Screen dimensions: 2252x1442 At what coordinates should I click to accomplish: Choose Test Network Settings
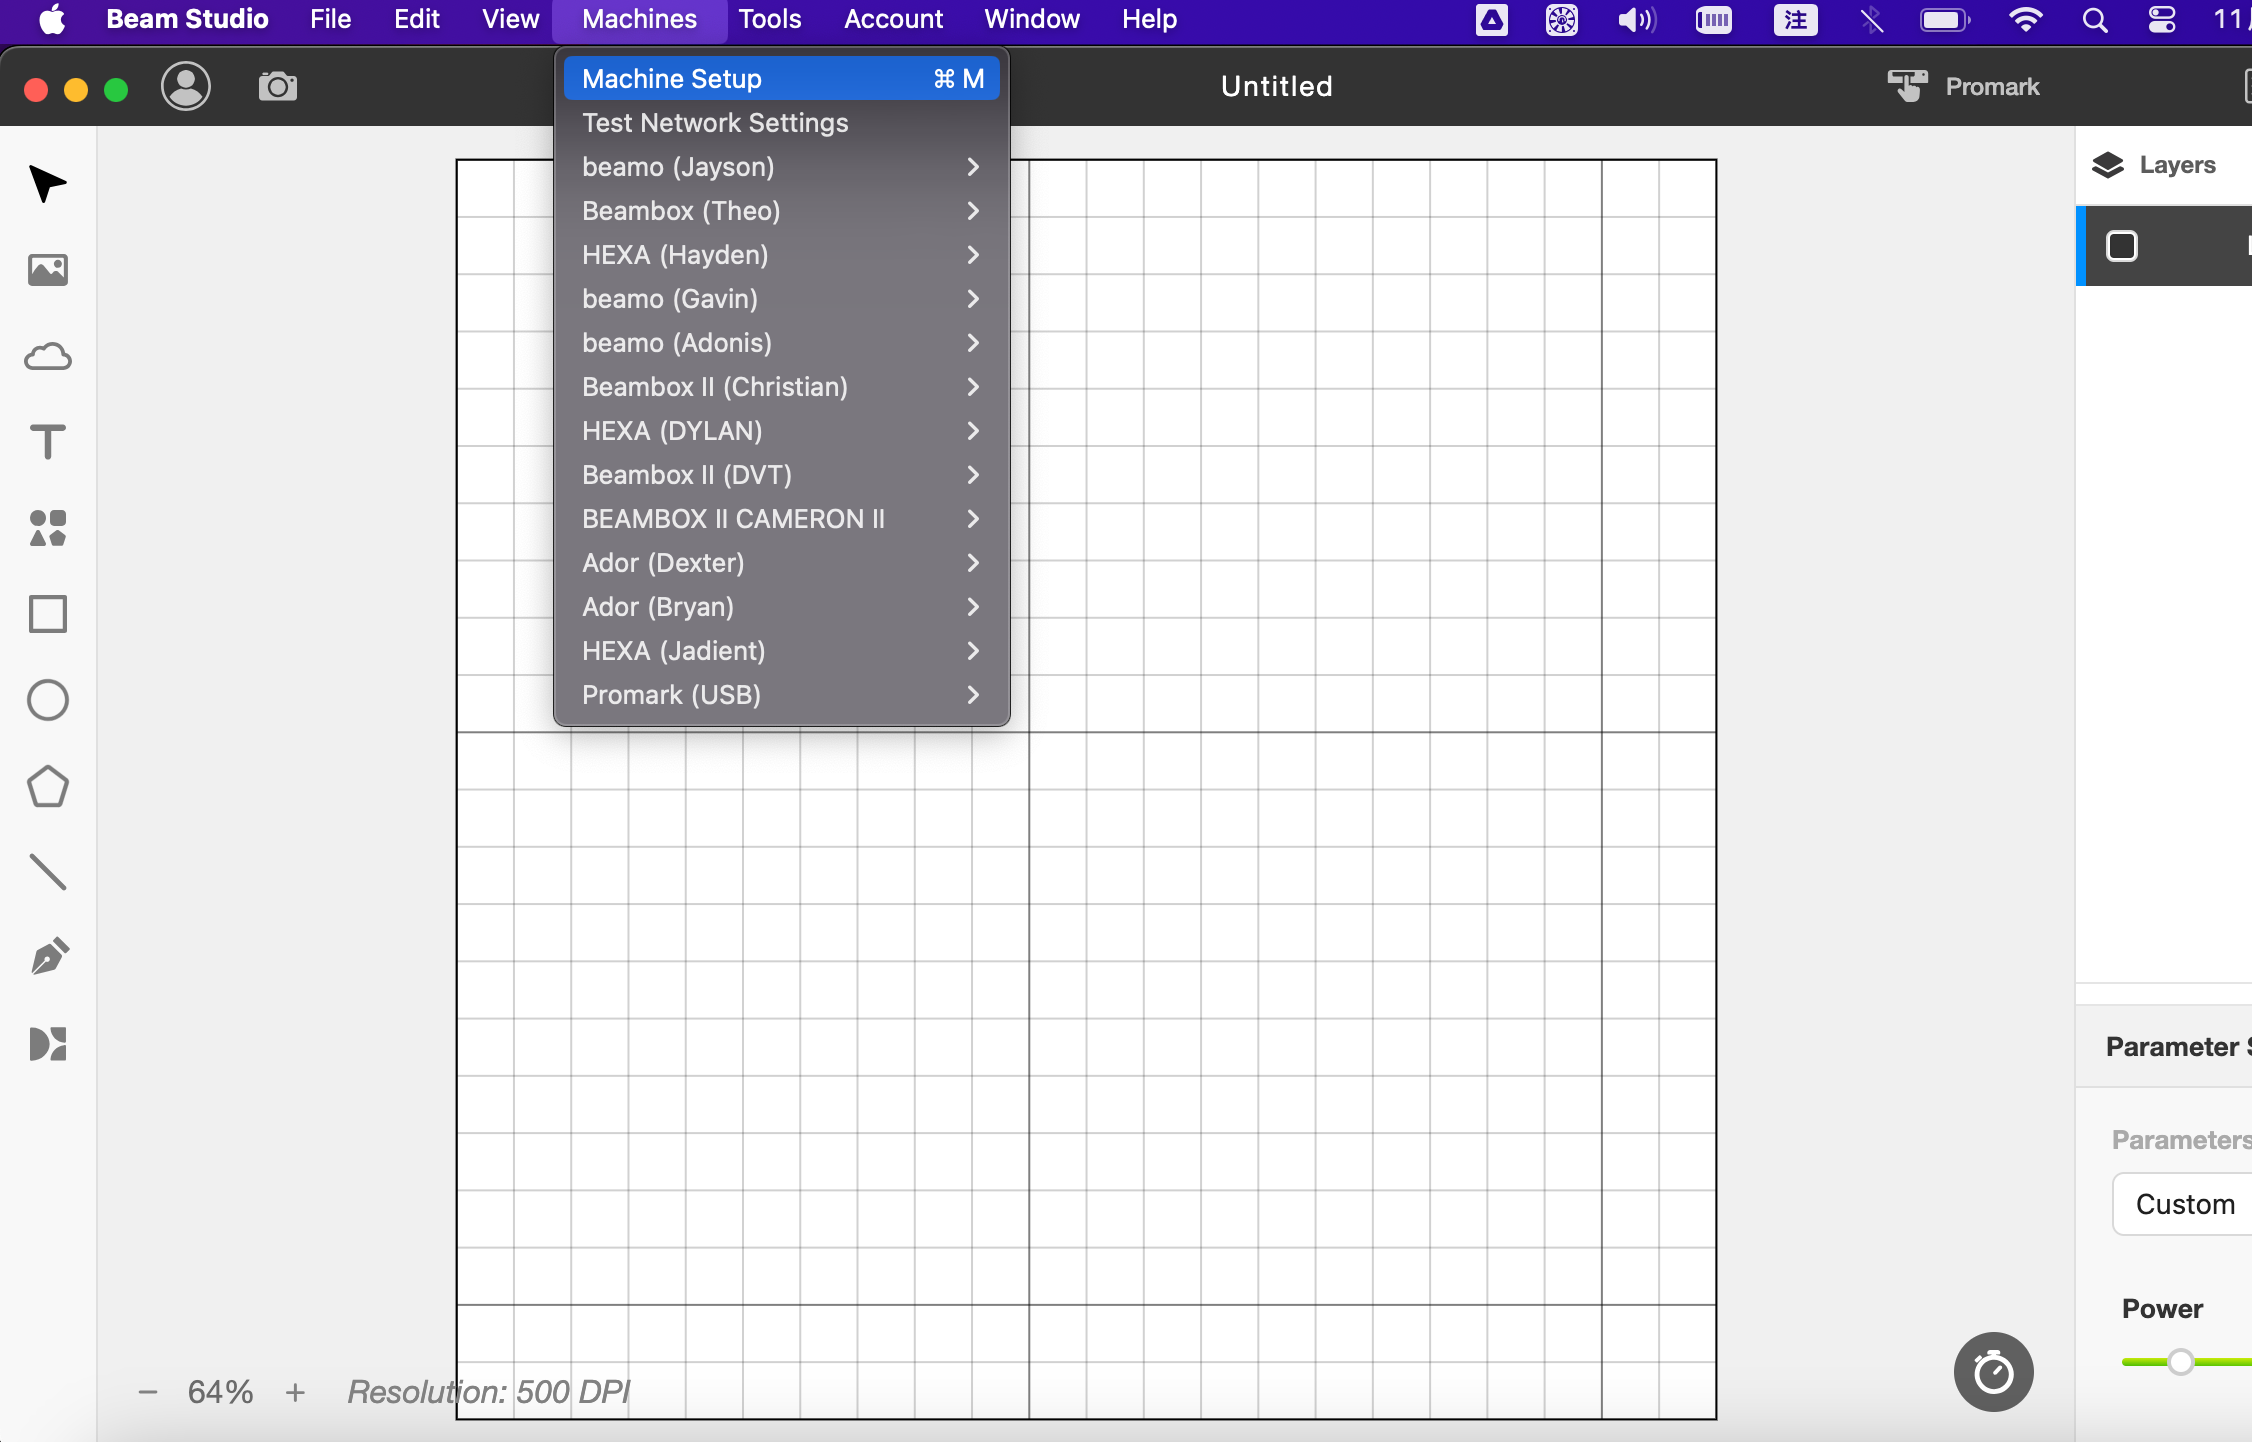pos(782,123)
